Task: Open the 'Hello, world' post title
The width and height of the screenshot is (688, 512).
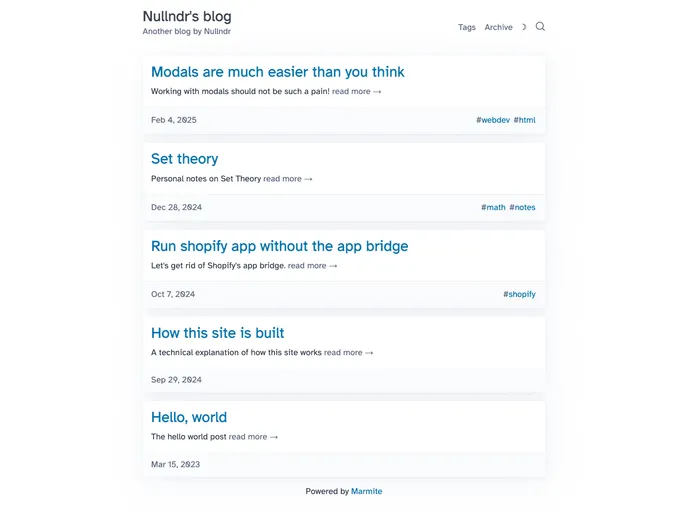Action: coord(188,417)
